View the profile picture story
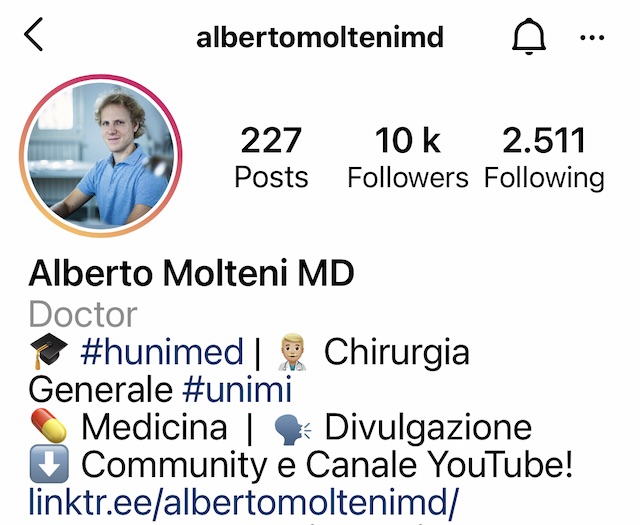Viewport: 640px width, 525px height. click(x=101, y=156)
